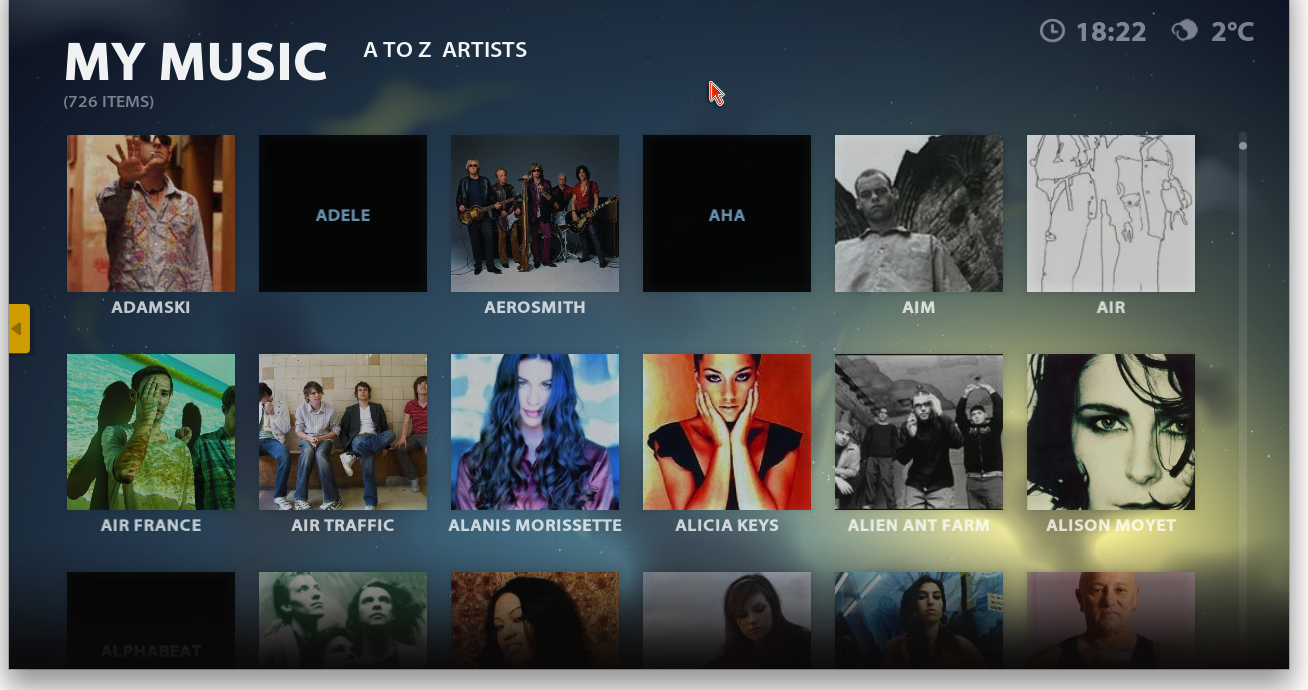This screenshot has height=690, width=1308.
Task: Click the vertical scrollbar handle
Action: click(1243, 146)
